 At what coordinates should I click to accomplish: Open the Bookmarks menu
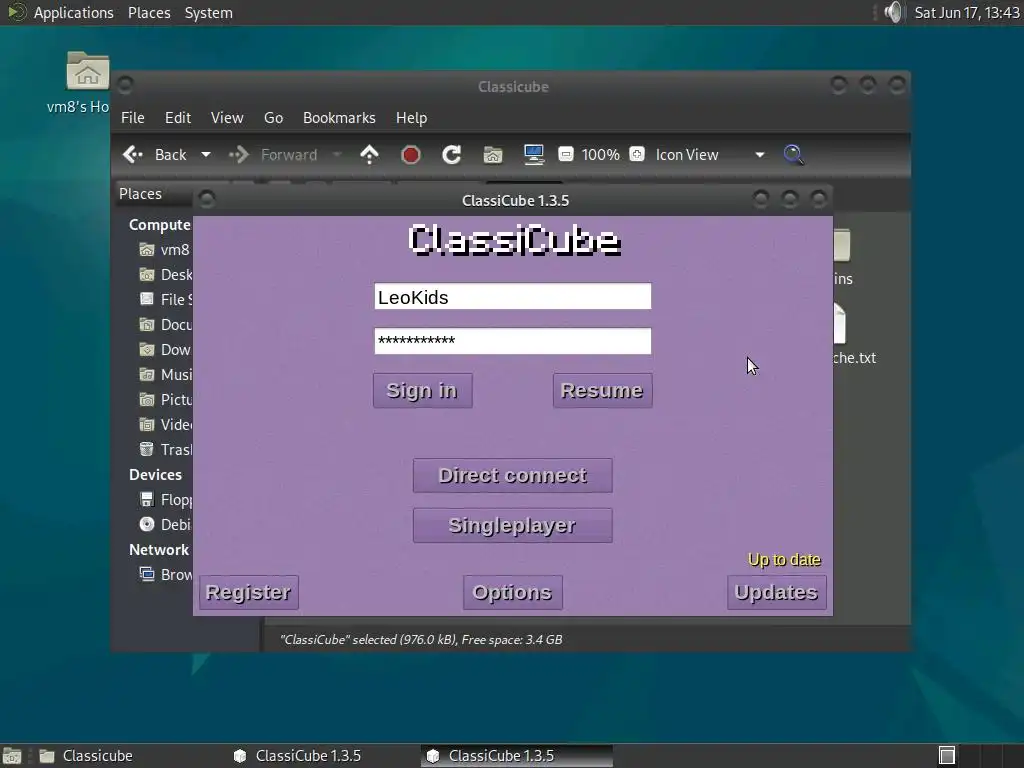coord(339,118)
